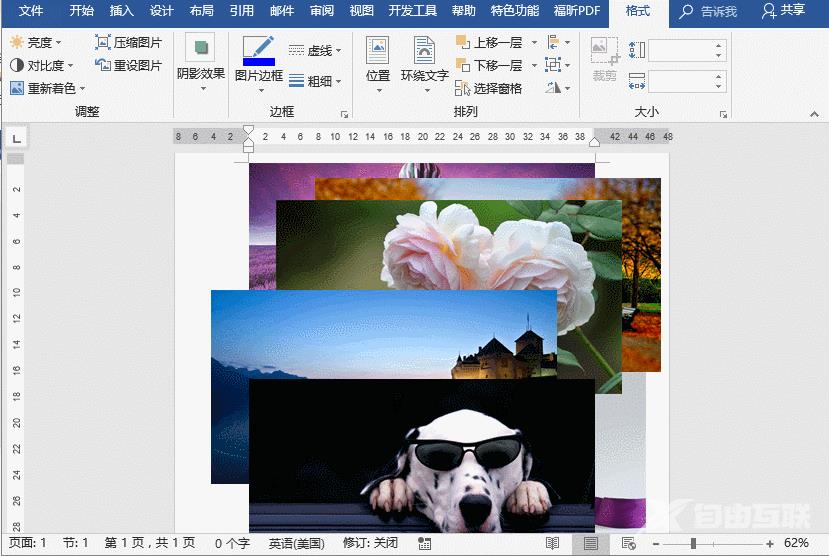Open Shadow Effects (阴影效果) gallery
Image resolution: width=829 pixels, height=556 pixels.
point(201,62)
